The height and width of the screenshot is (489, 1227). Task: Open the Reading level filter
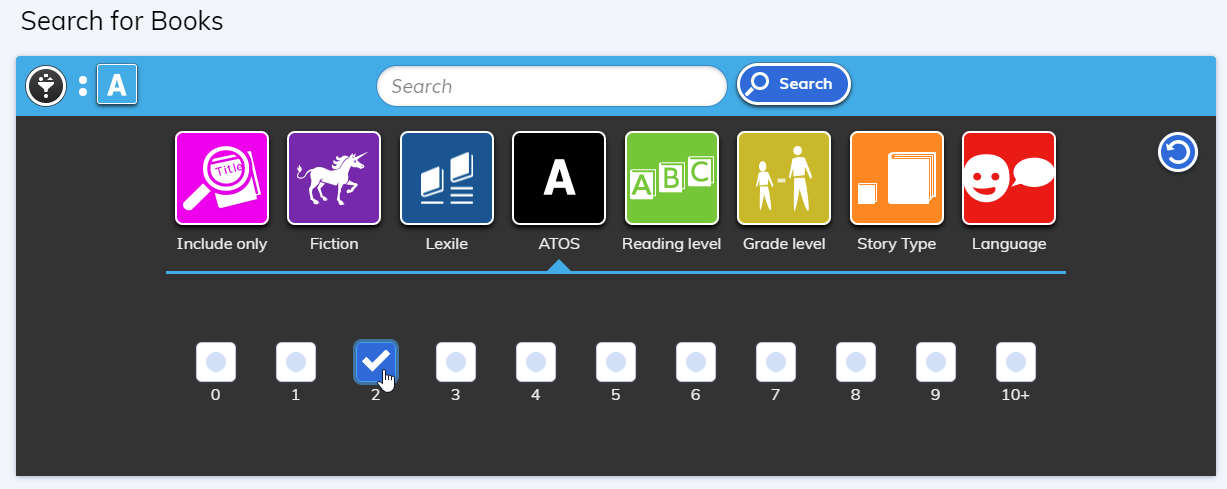pyautogui.click(x=672, y=178)
